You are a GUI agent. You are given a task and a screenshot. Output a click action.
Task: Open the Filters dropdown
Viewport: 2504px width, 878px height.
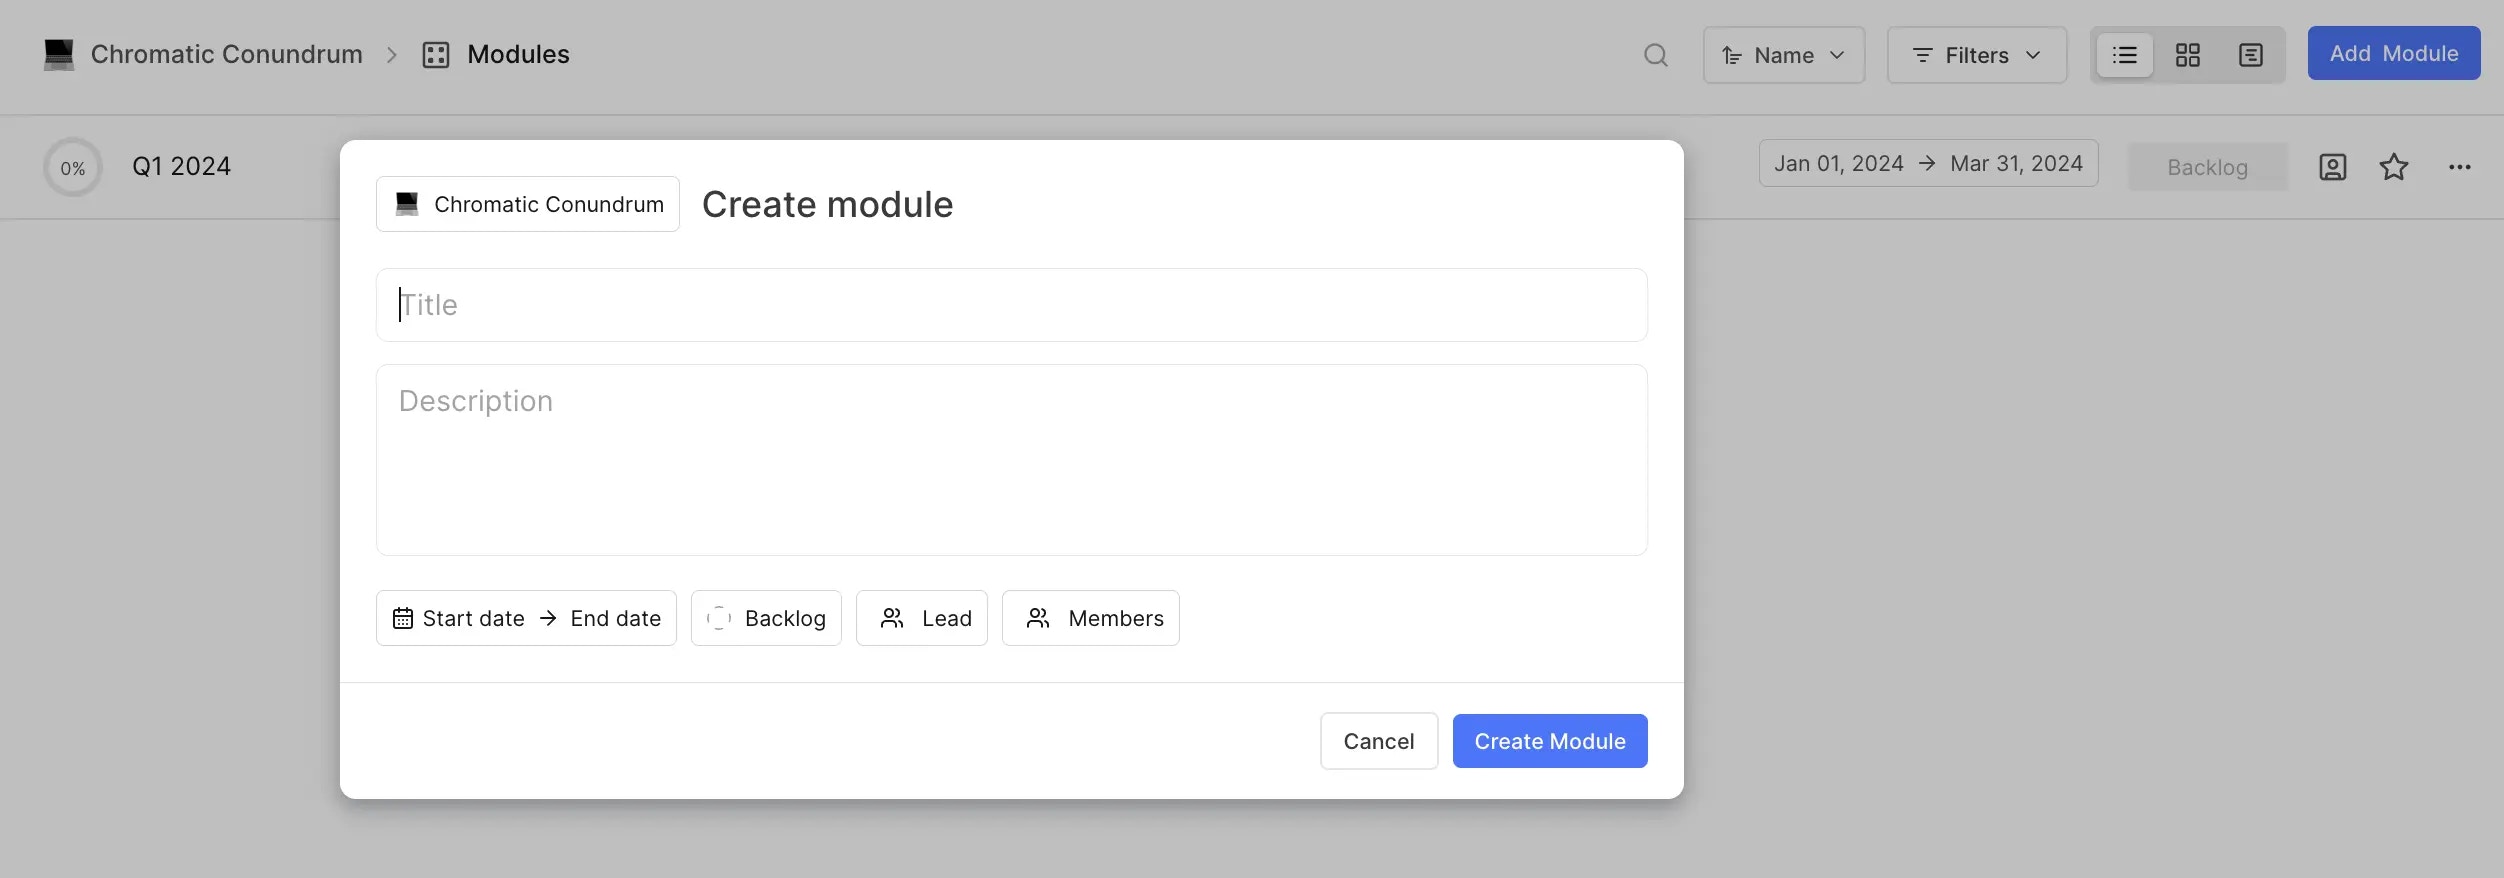pos(1977,55)
